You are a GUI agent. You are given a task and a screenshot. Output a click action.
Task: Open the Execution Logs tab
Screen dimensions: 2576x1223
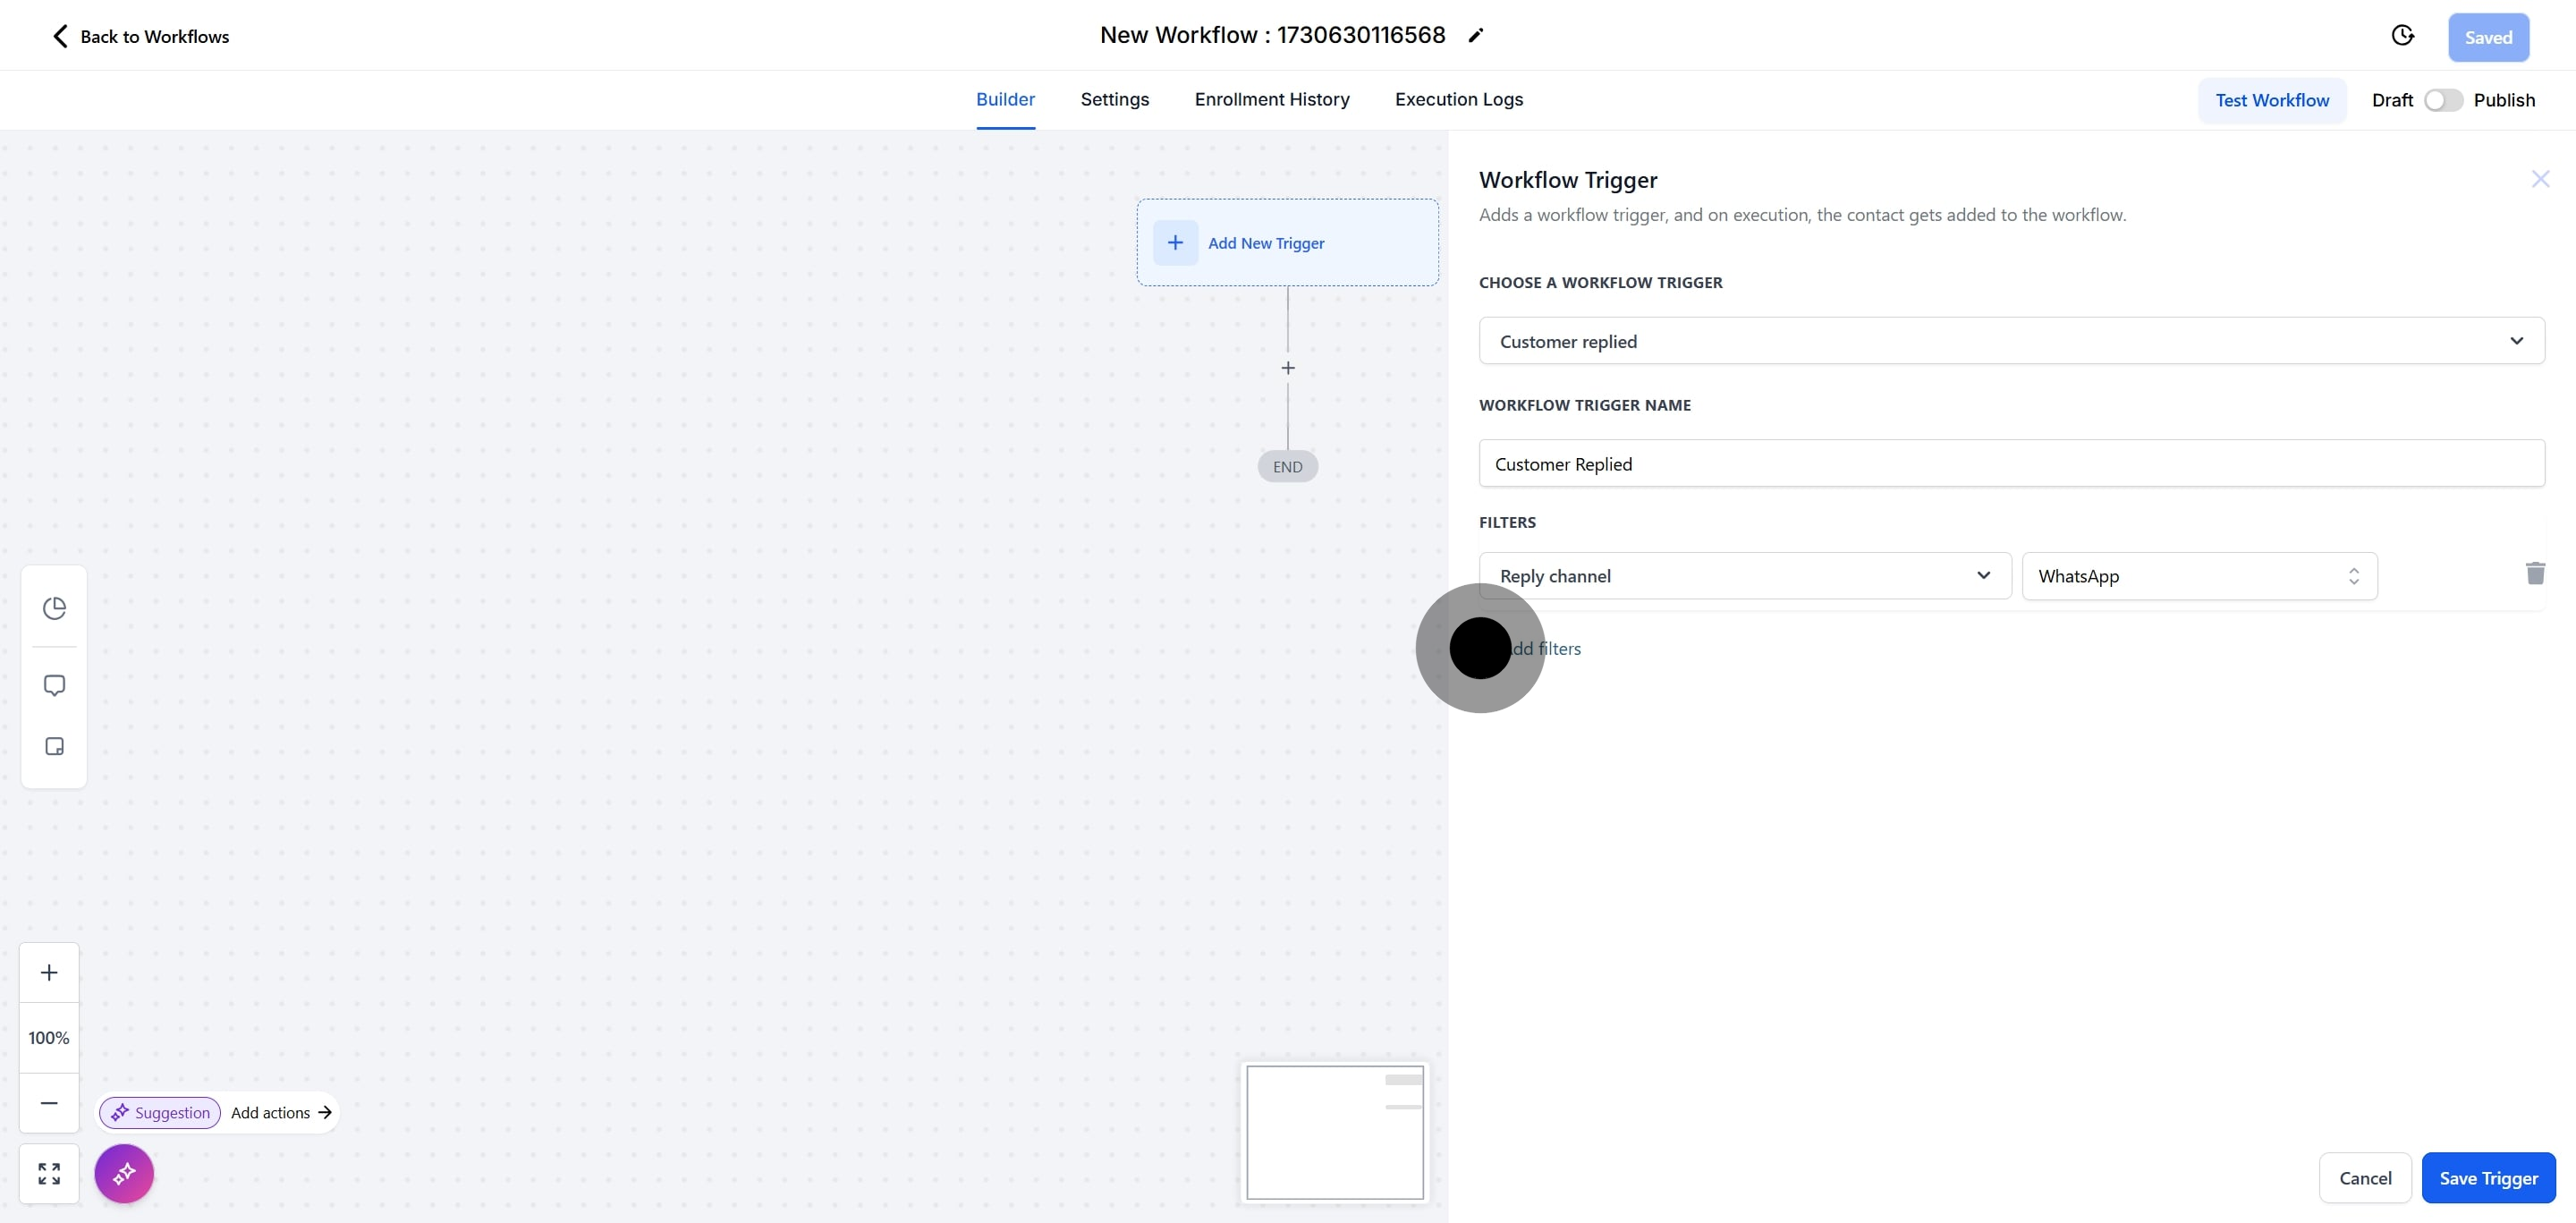tap(1458, 99)
